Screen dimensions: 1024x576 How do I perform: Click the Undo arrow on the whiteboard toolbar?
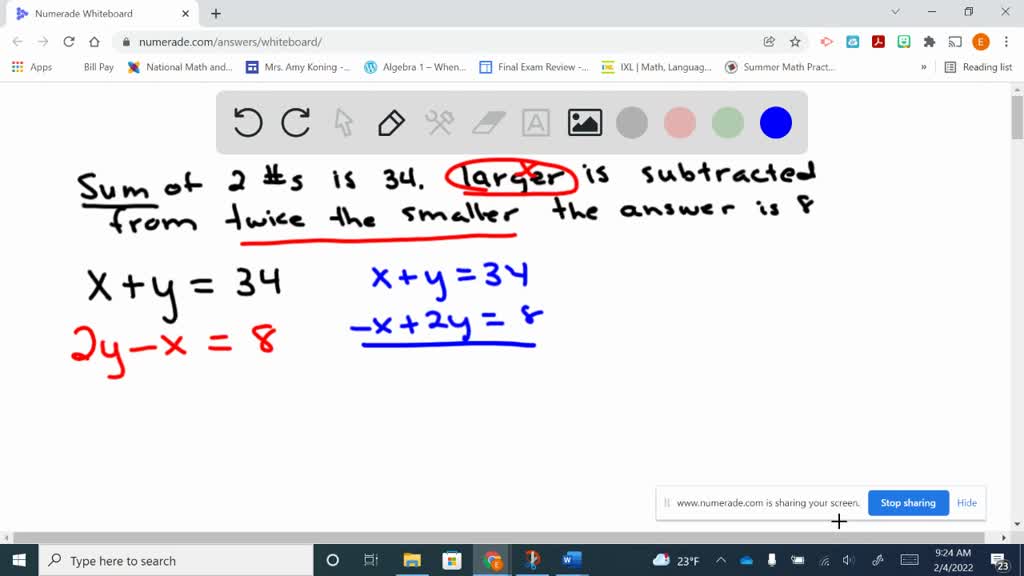click(x=248, y=122)
